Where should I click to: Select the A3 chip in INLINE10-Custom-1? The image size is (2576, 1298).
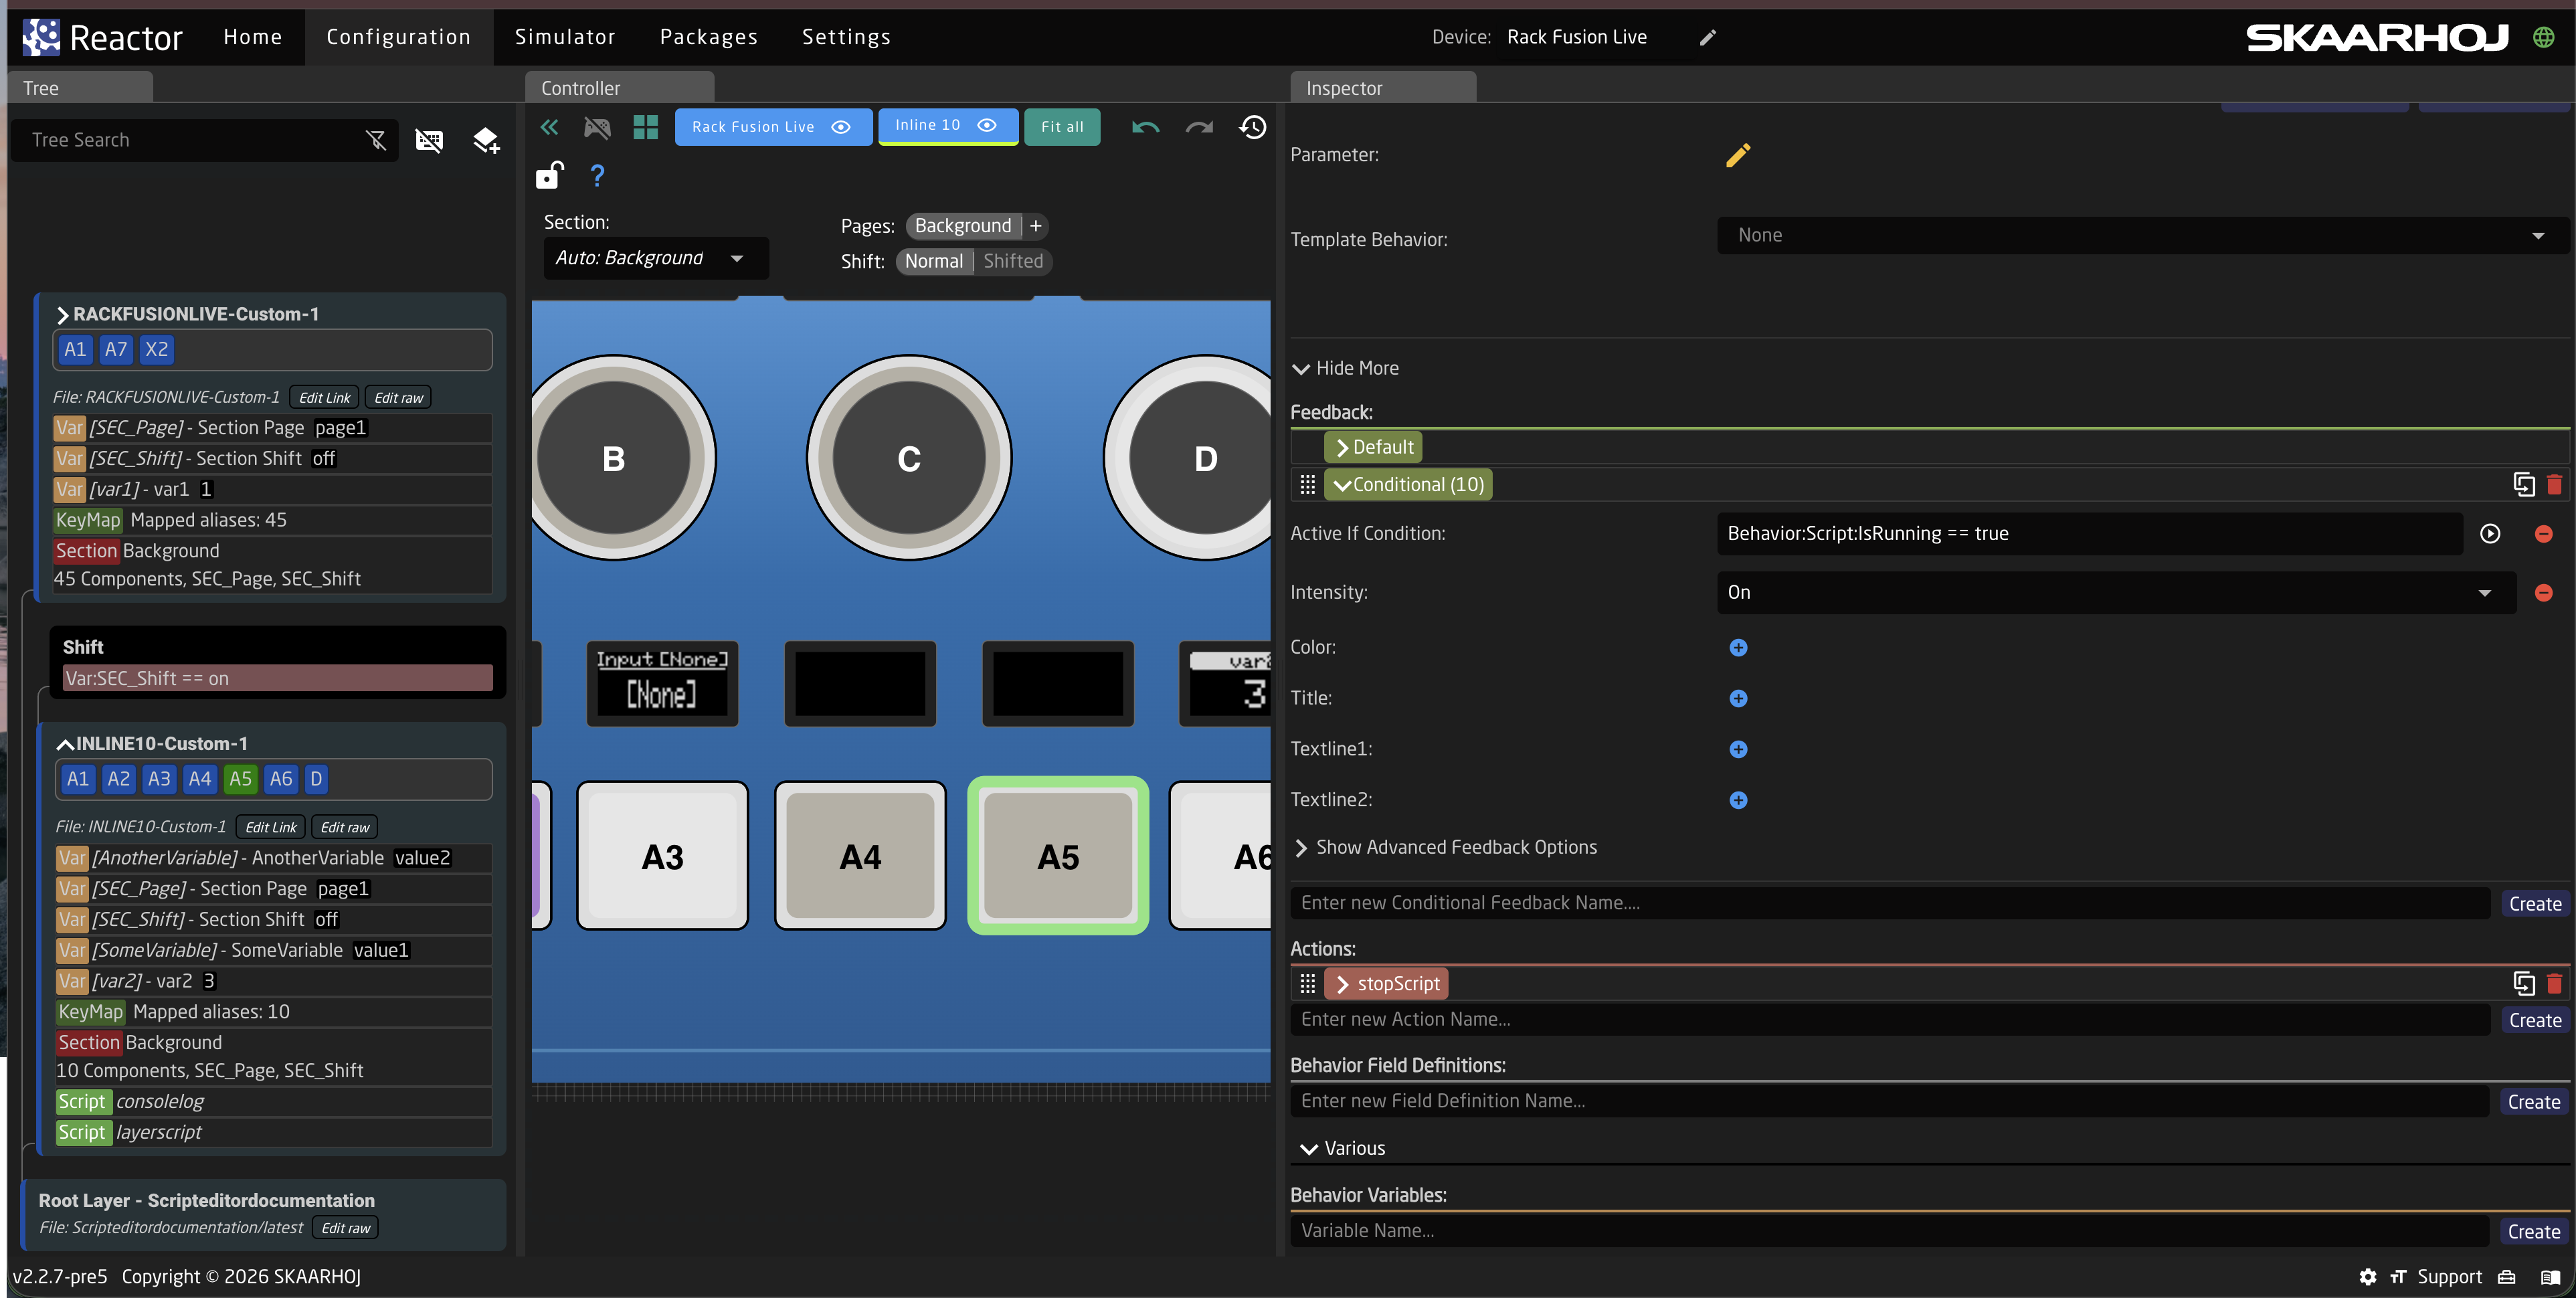[159, 779]
